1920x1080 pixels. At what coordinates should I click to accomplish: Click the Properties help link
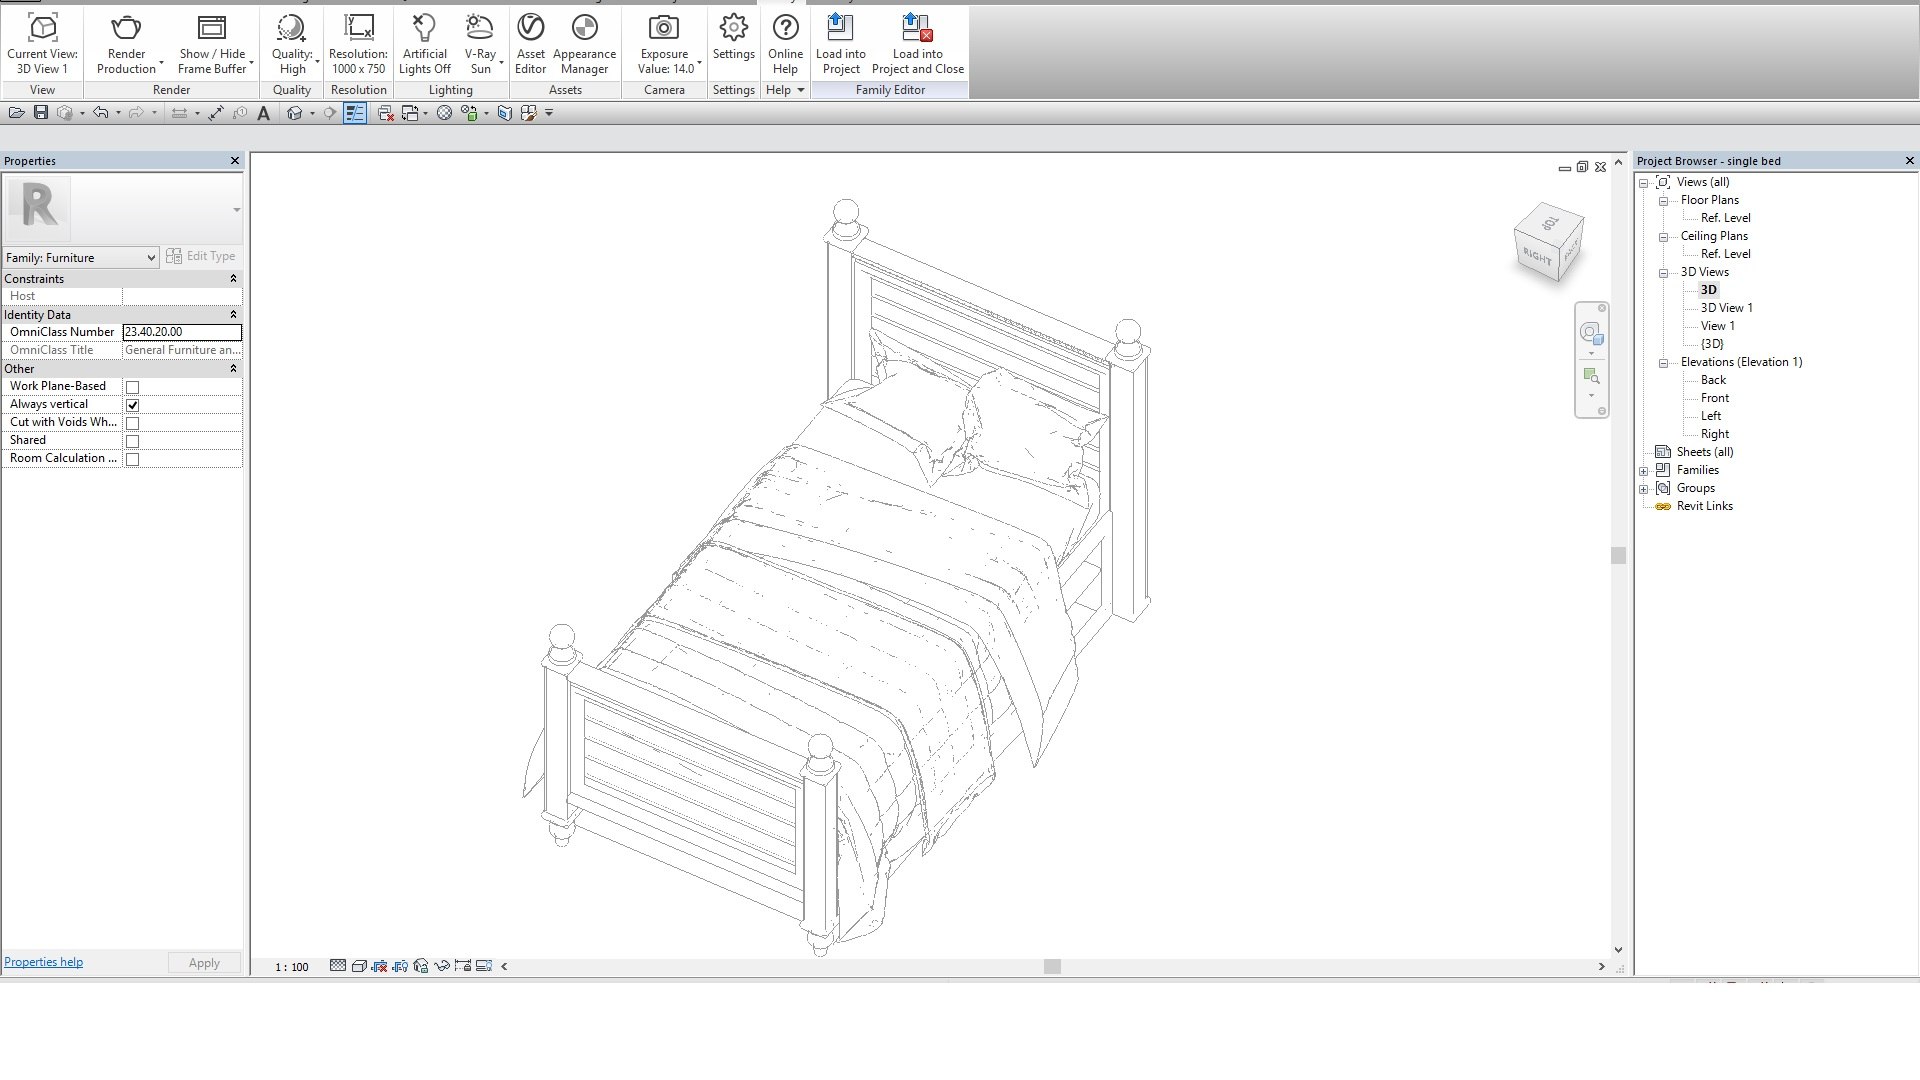44,962
